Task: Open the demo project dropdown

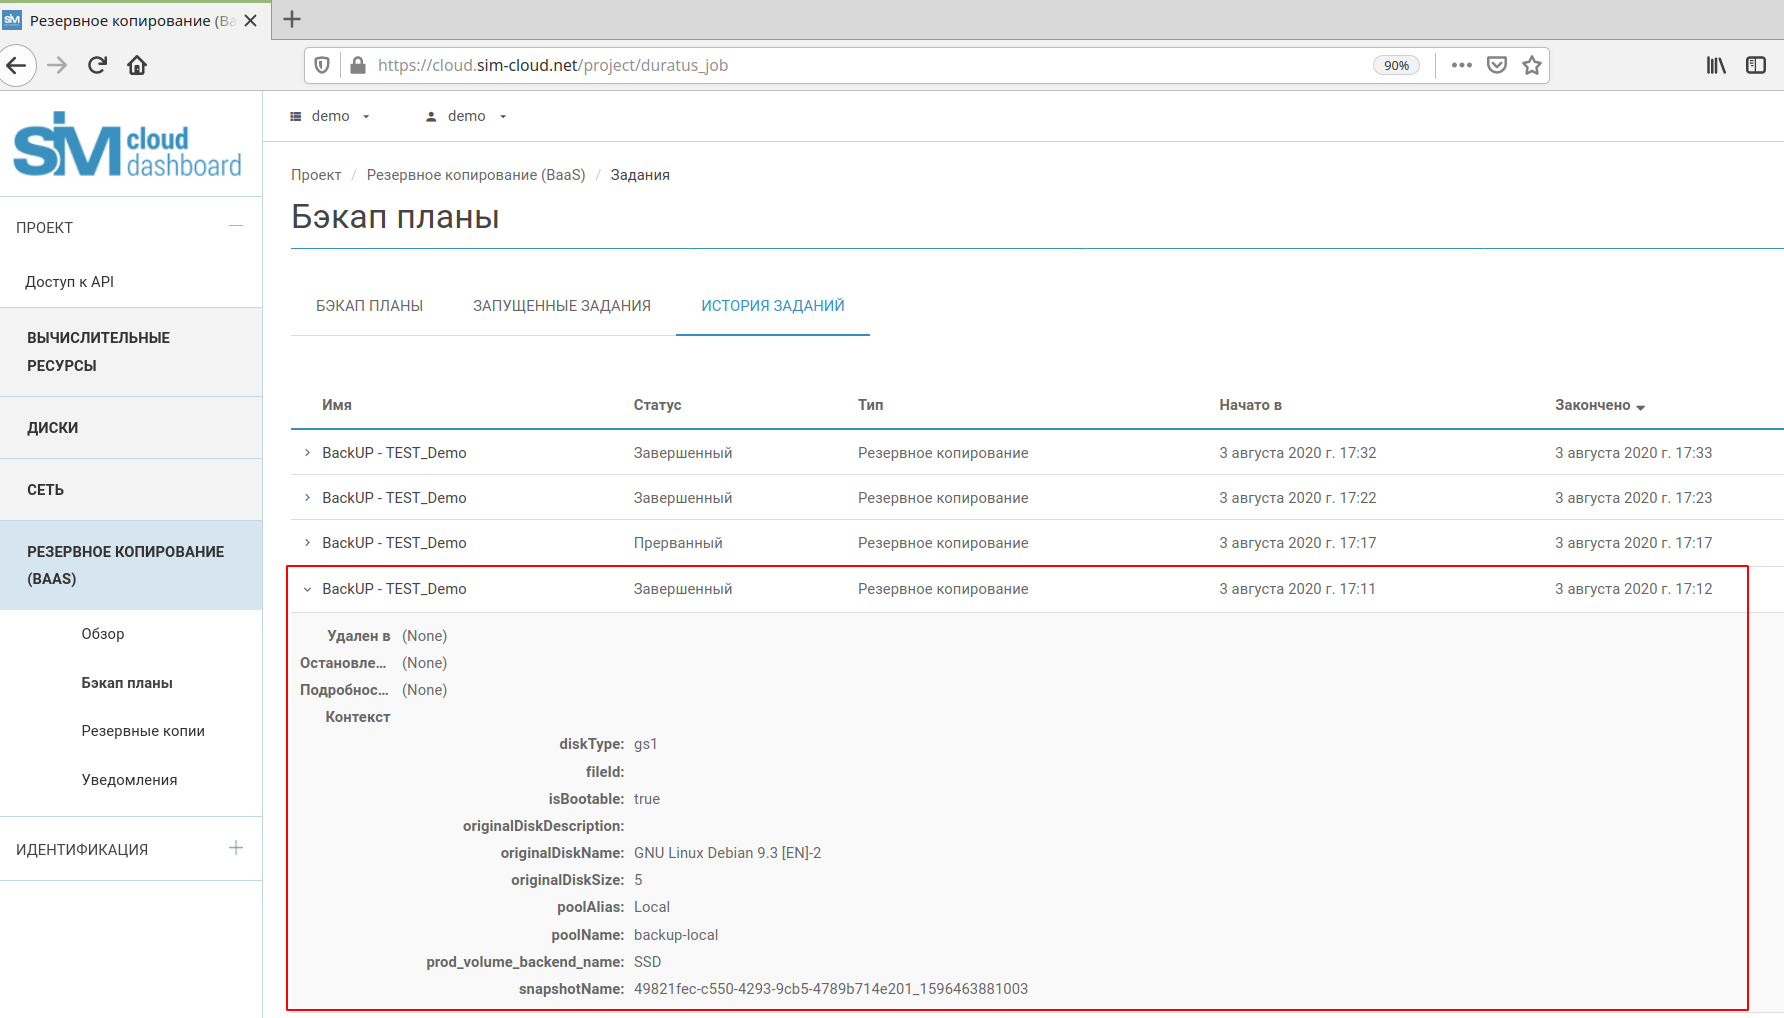Action: 330,117
